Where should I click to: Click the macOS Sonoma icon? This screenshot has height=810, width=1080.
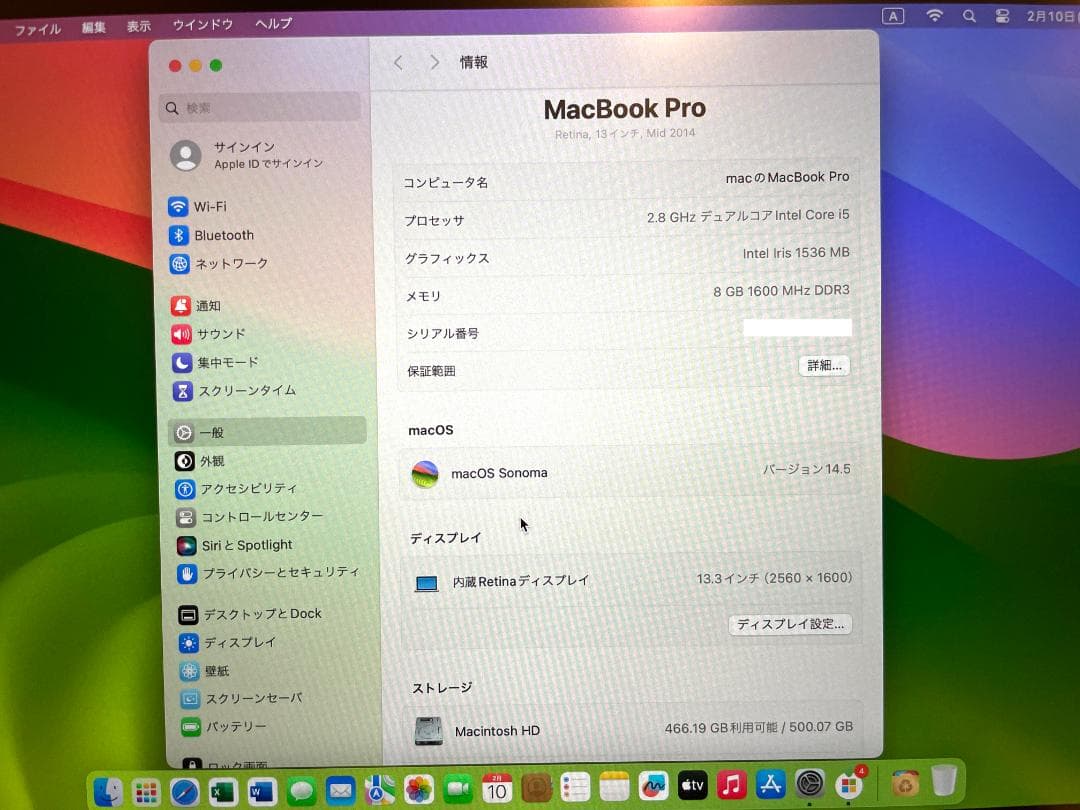[425, 473]
